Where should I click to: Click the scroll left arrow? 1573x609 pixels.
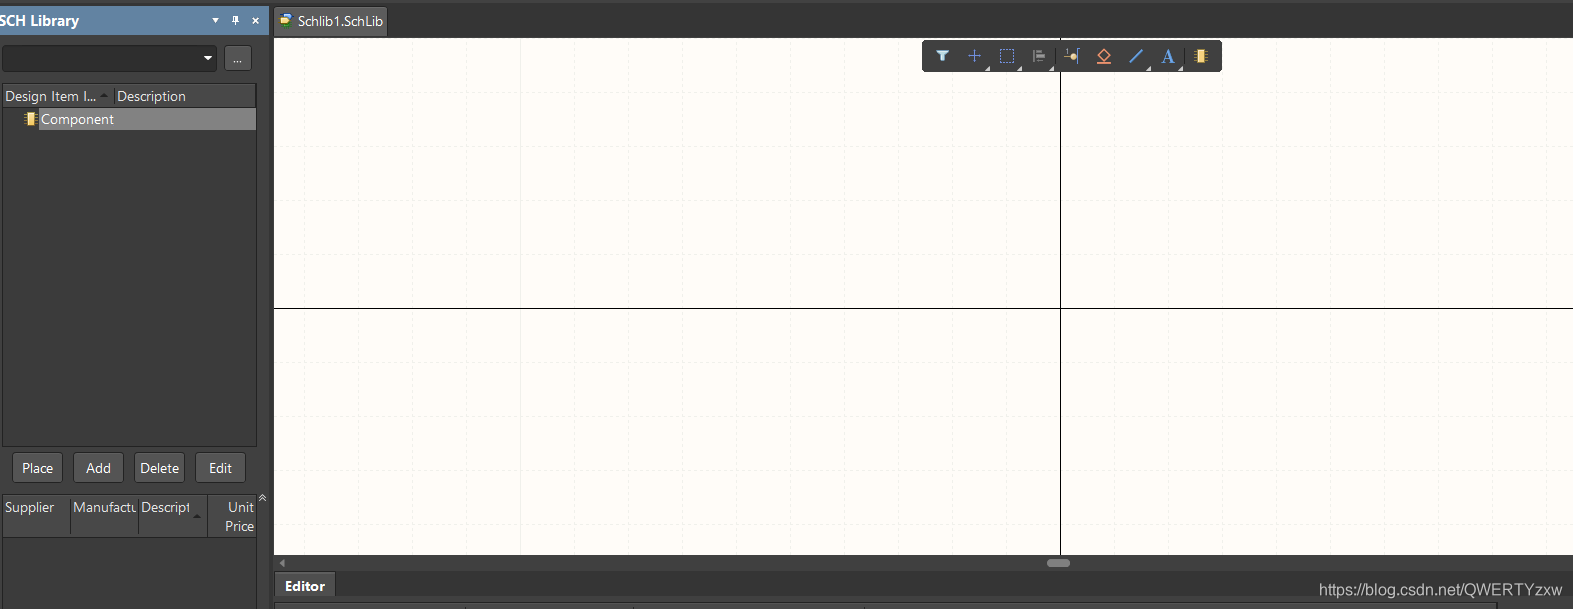click(x=282, y=563)
